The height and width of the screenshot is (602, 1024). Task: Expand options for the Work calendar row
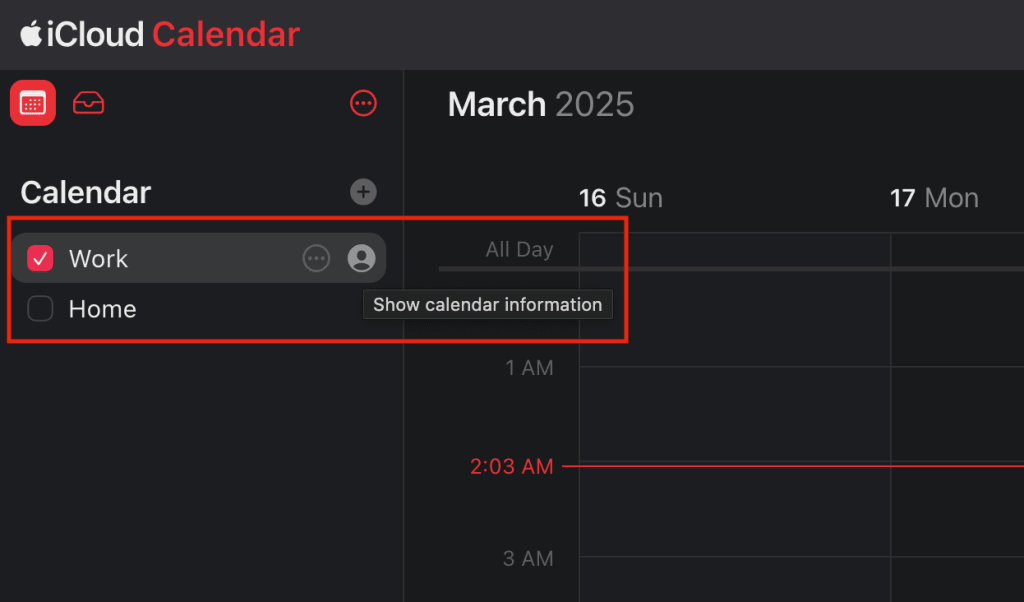pyautogui.click(x=316, y=258)
